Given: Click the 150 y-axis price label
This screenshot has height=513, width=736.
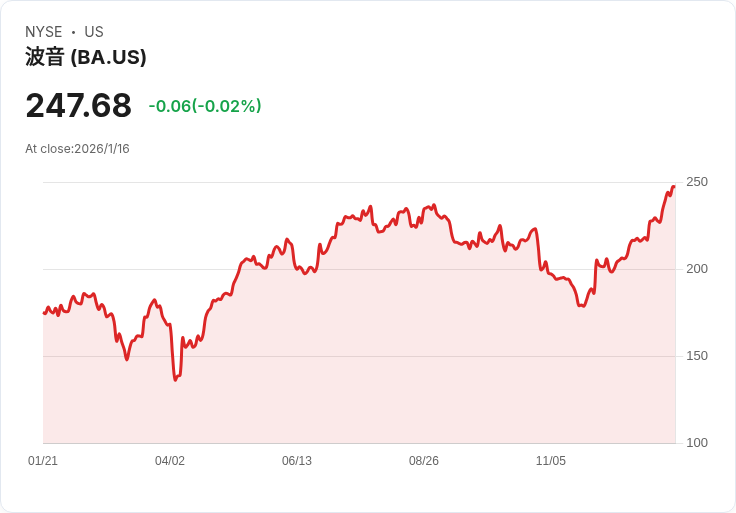Looking at the screenshot, I should pos(697,356).
